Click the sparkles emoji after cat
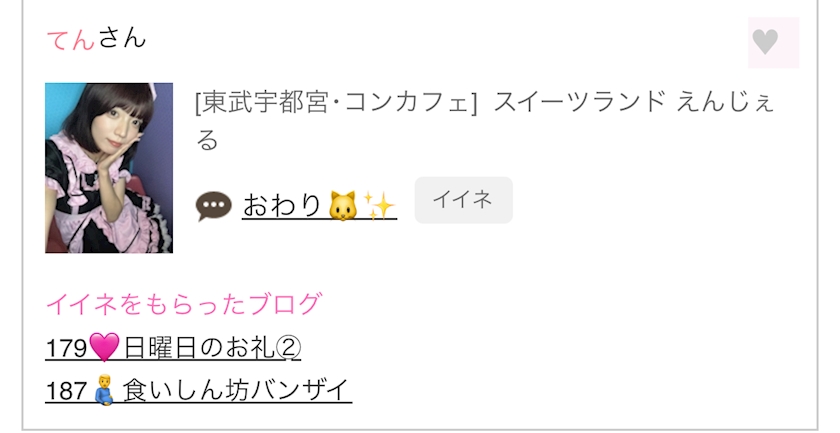 pos(379,206)
